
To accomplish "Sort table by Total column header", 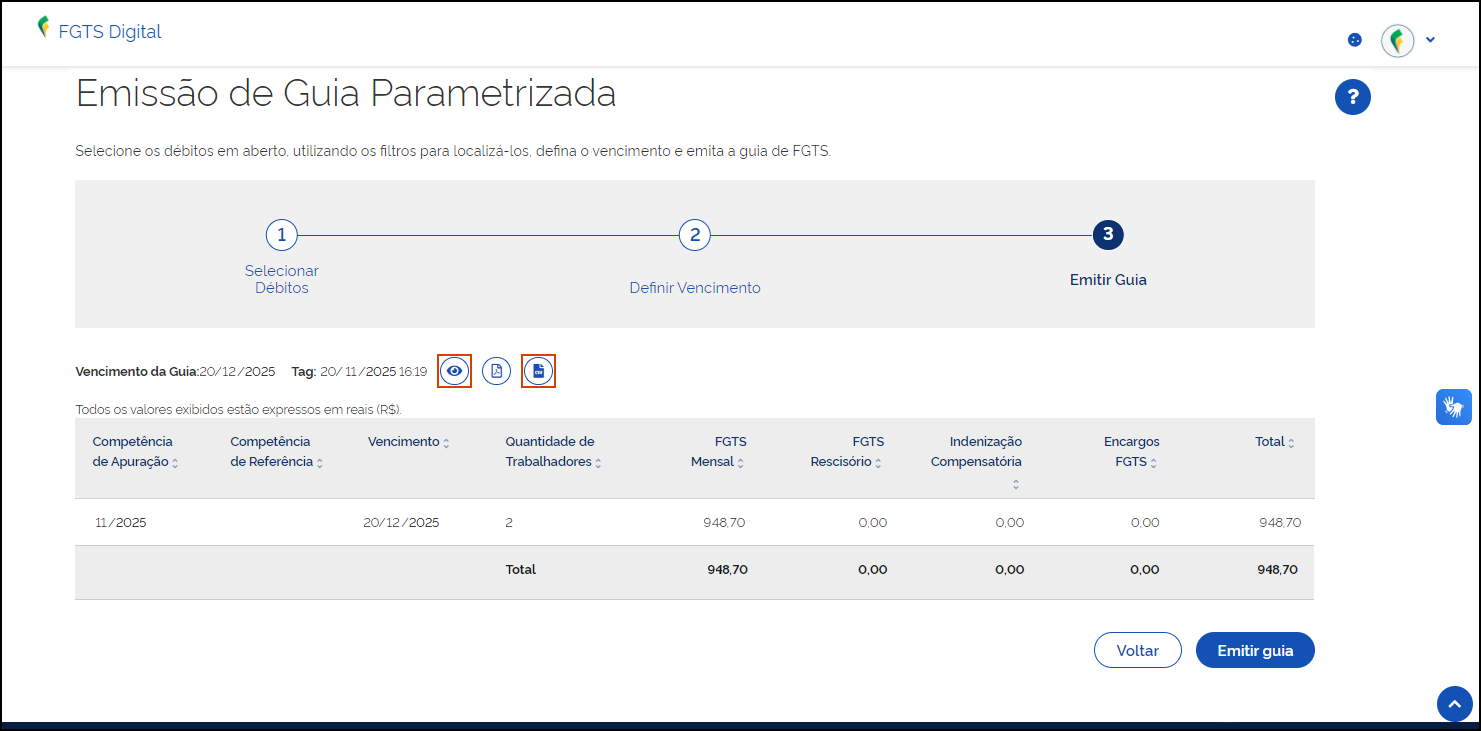I will pos(1290,443).
